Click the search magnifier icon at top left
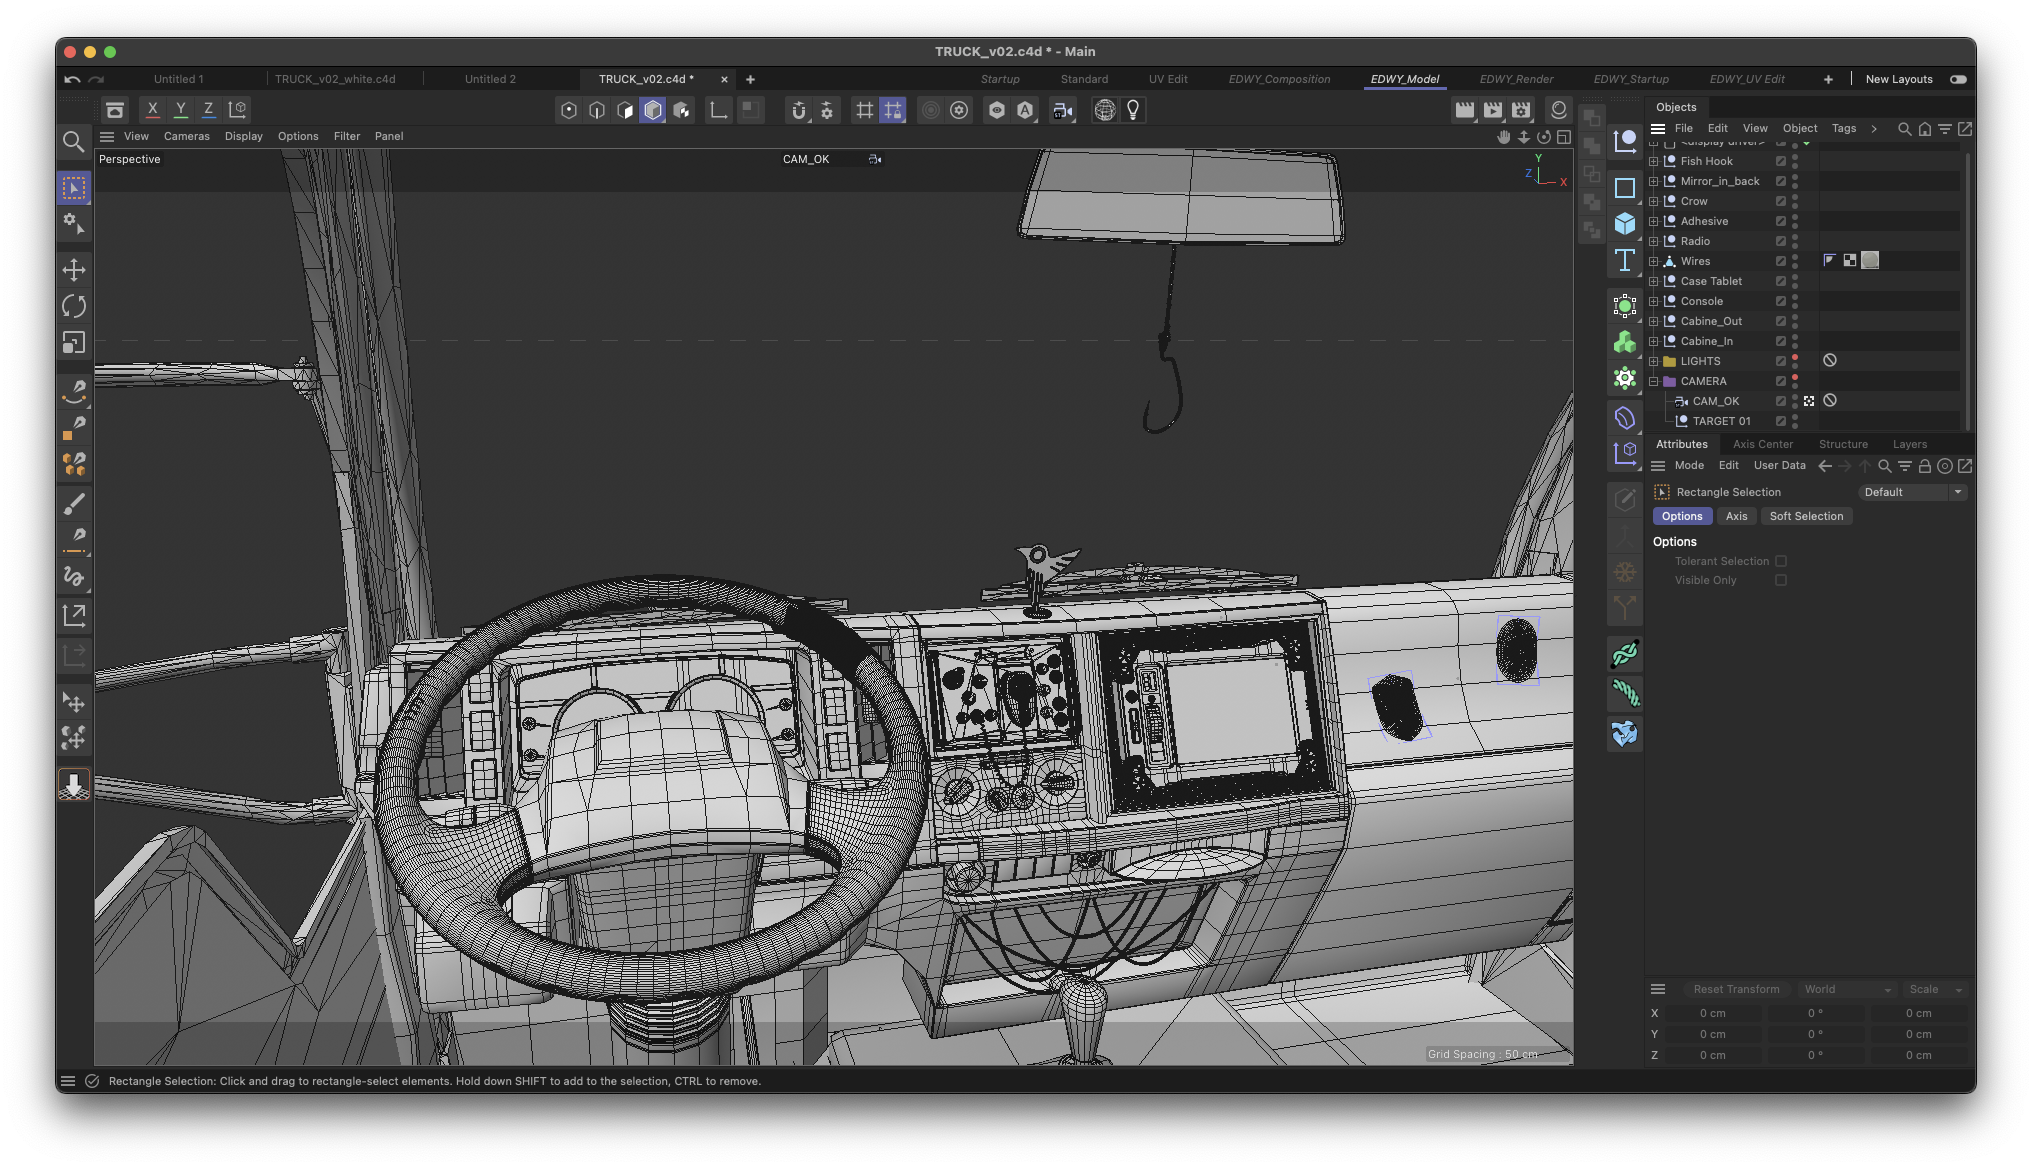Viewport: 2032px width, 1167px height. pyautogui.click(x=73, y=142)
